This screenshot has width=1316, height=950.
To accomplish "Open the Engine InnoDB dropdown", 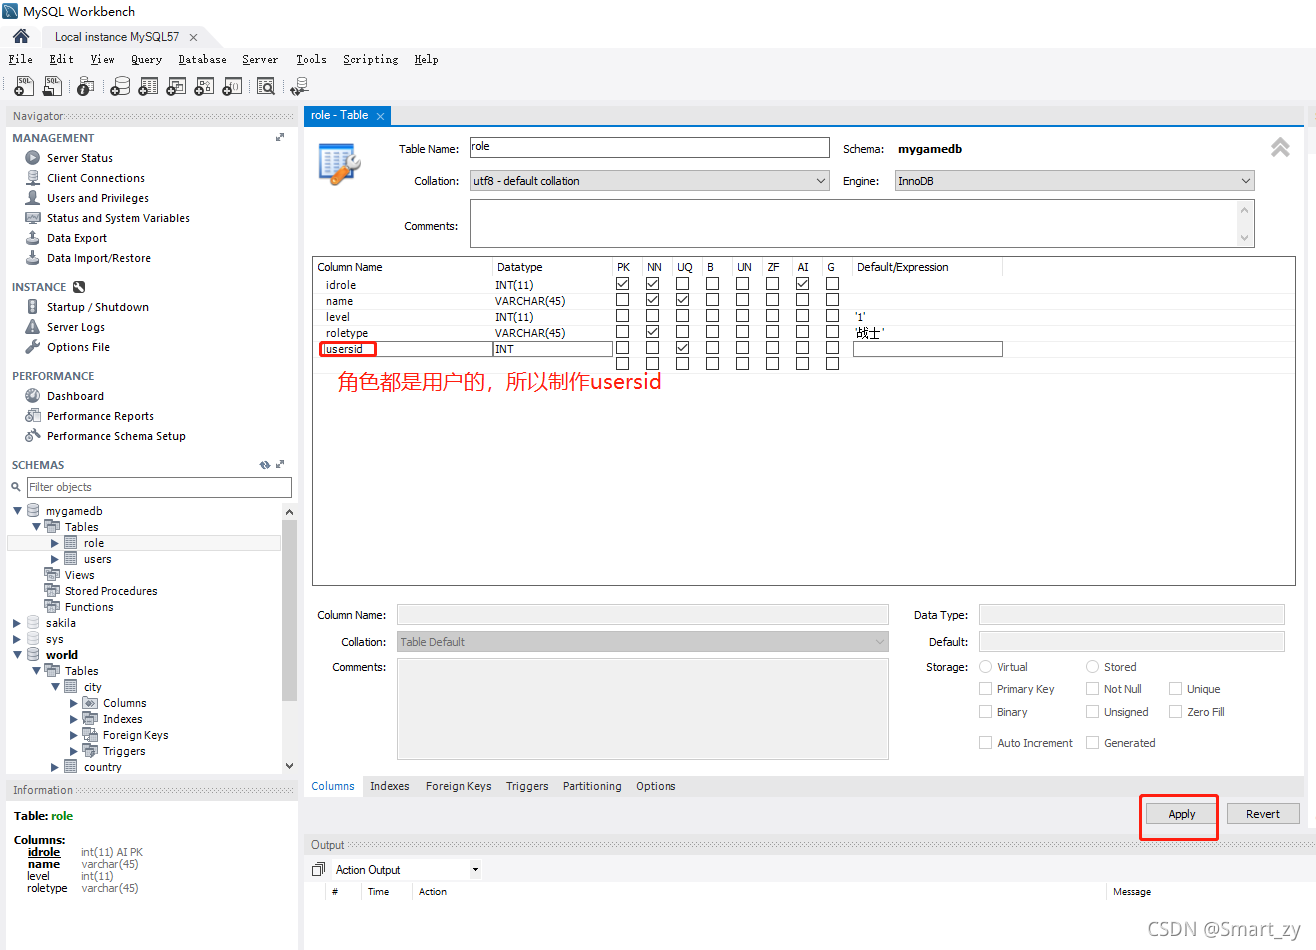I will [x=1074, y=181].
